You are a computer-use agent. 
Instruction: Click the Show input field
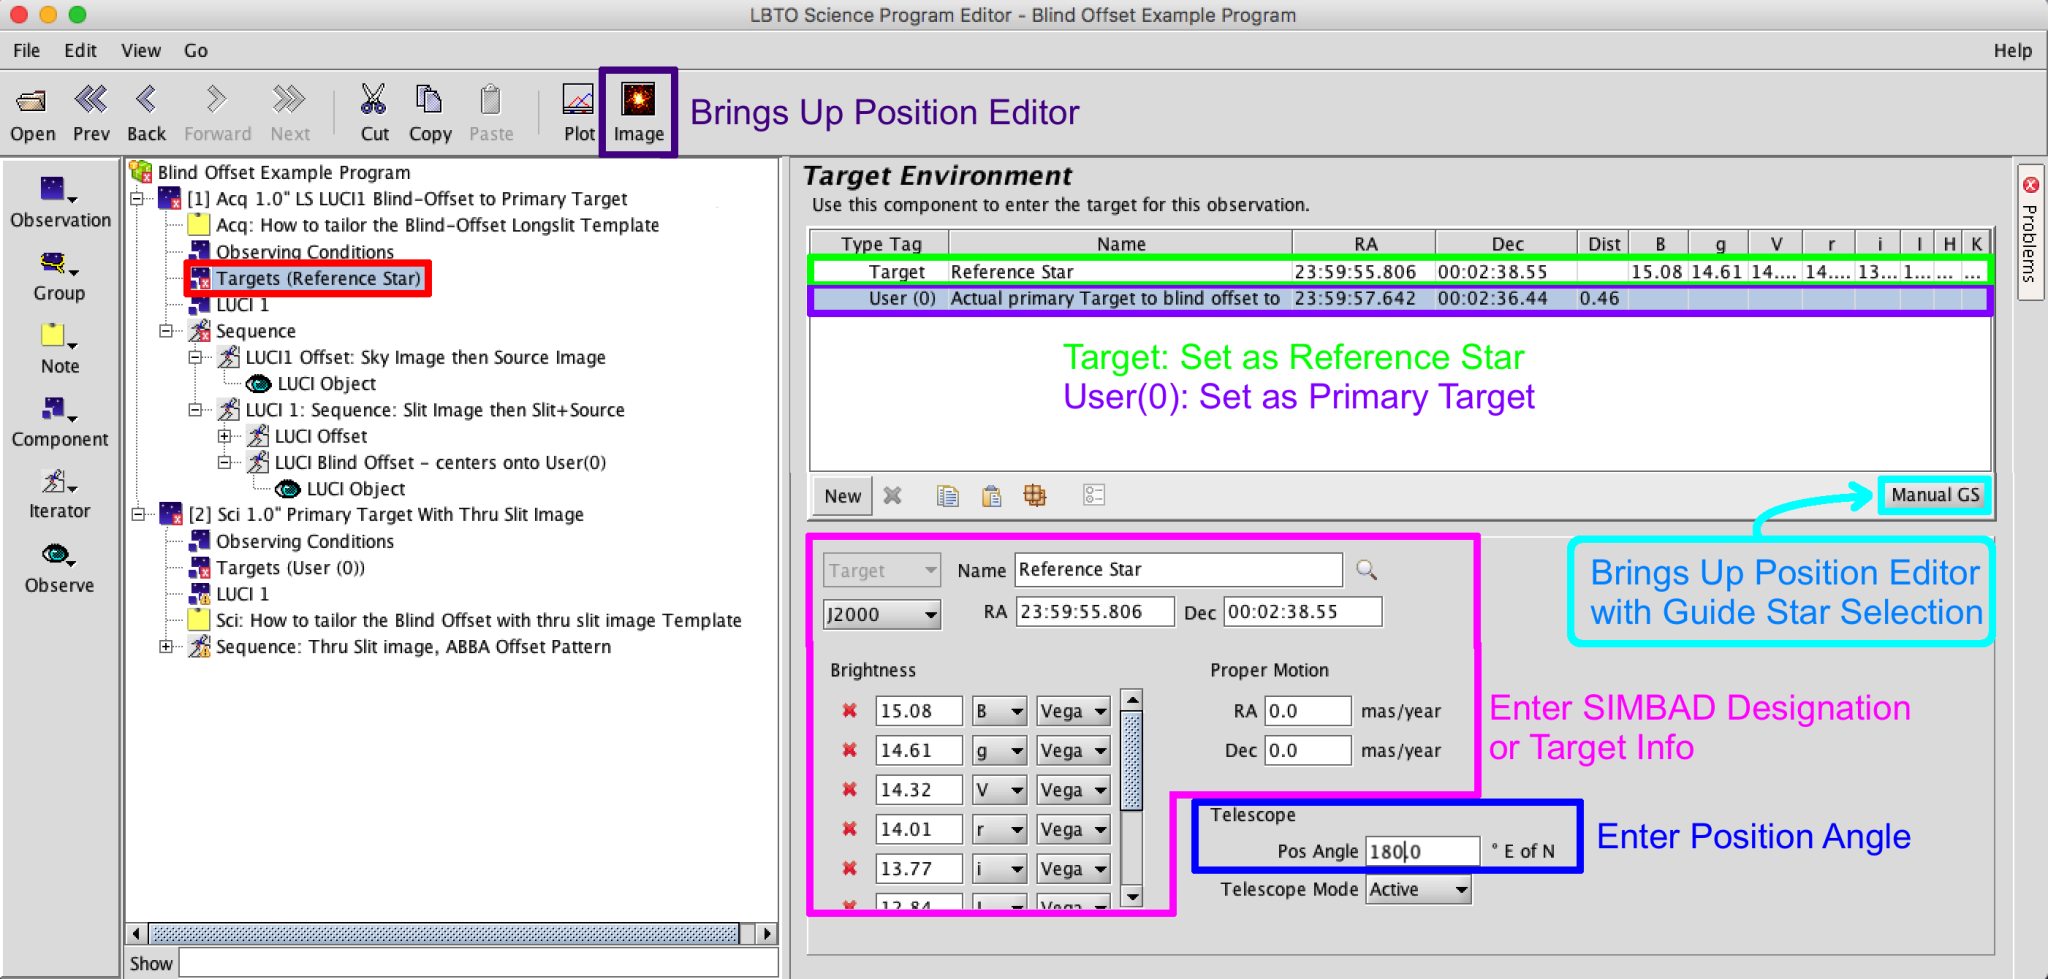(478, 963)
